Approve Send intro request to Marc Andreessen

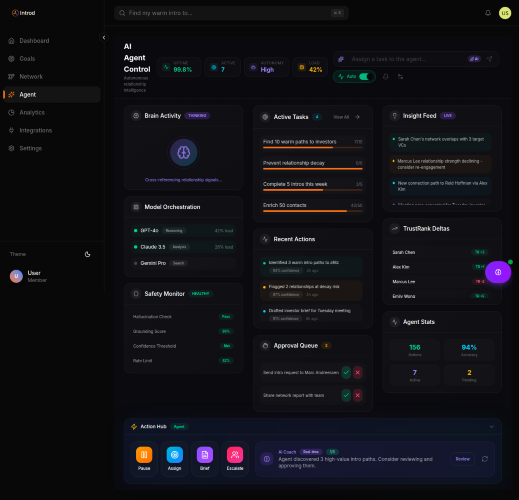point(346,372)
